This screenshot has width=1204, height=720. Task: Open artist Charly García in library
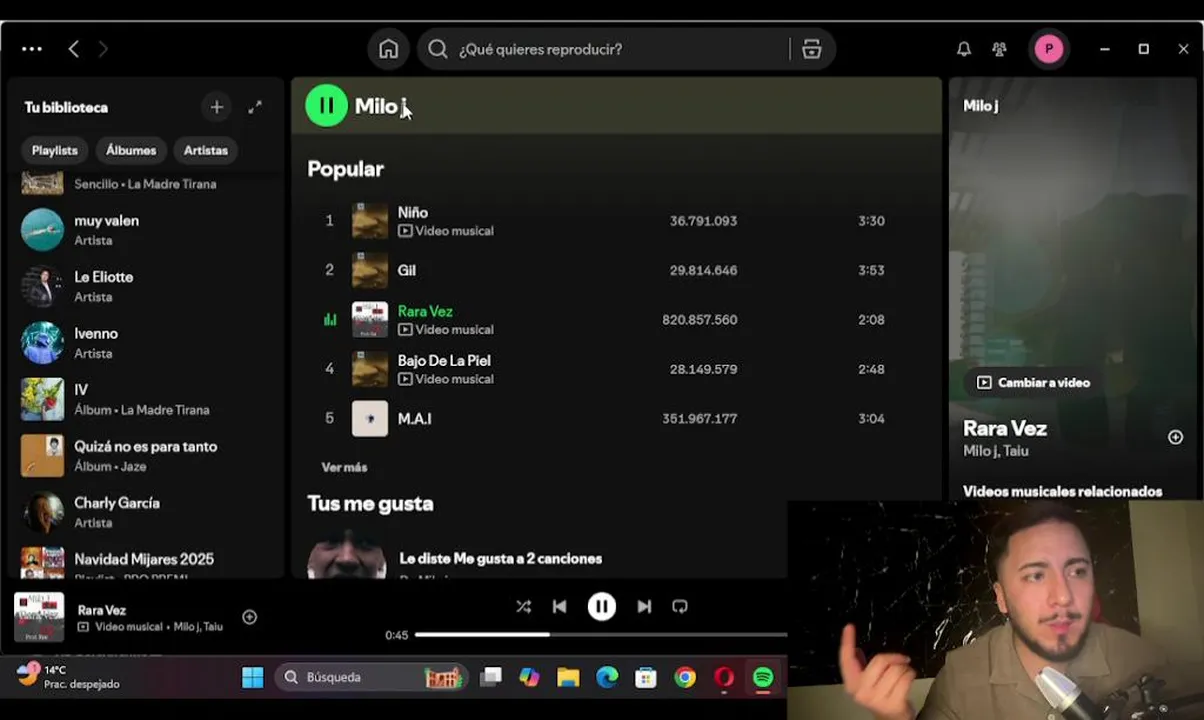pos(145,512)
